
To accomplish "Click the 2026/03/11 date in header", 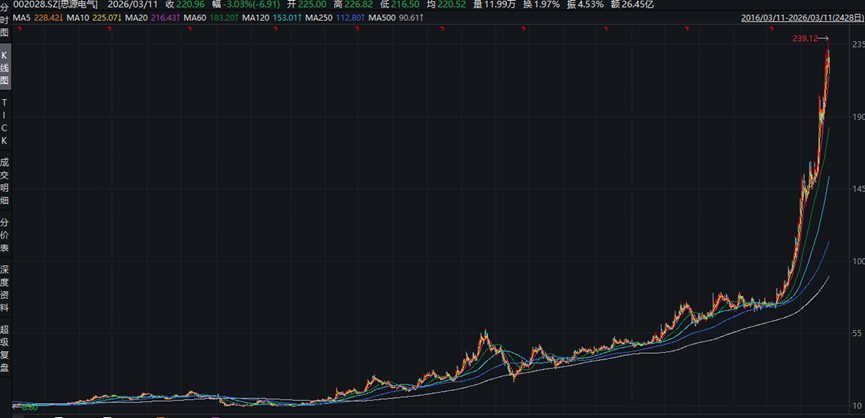I will click(x=132, y=5).
